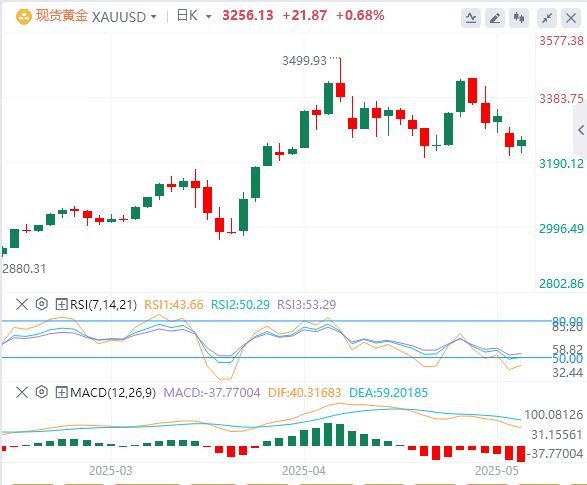This screenshot has width=587, height=485.
Task: Click the 3190.12 price axis label
Action: pos(561,164)
